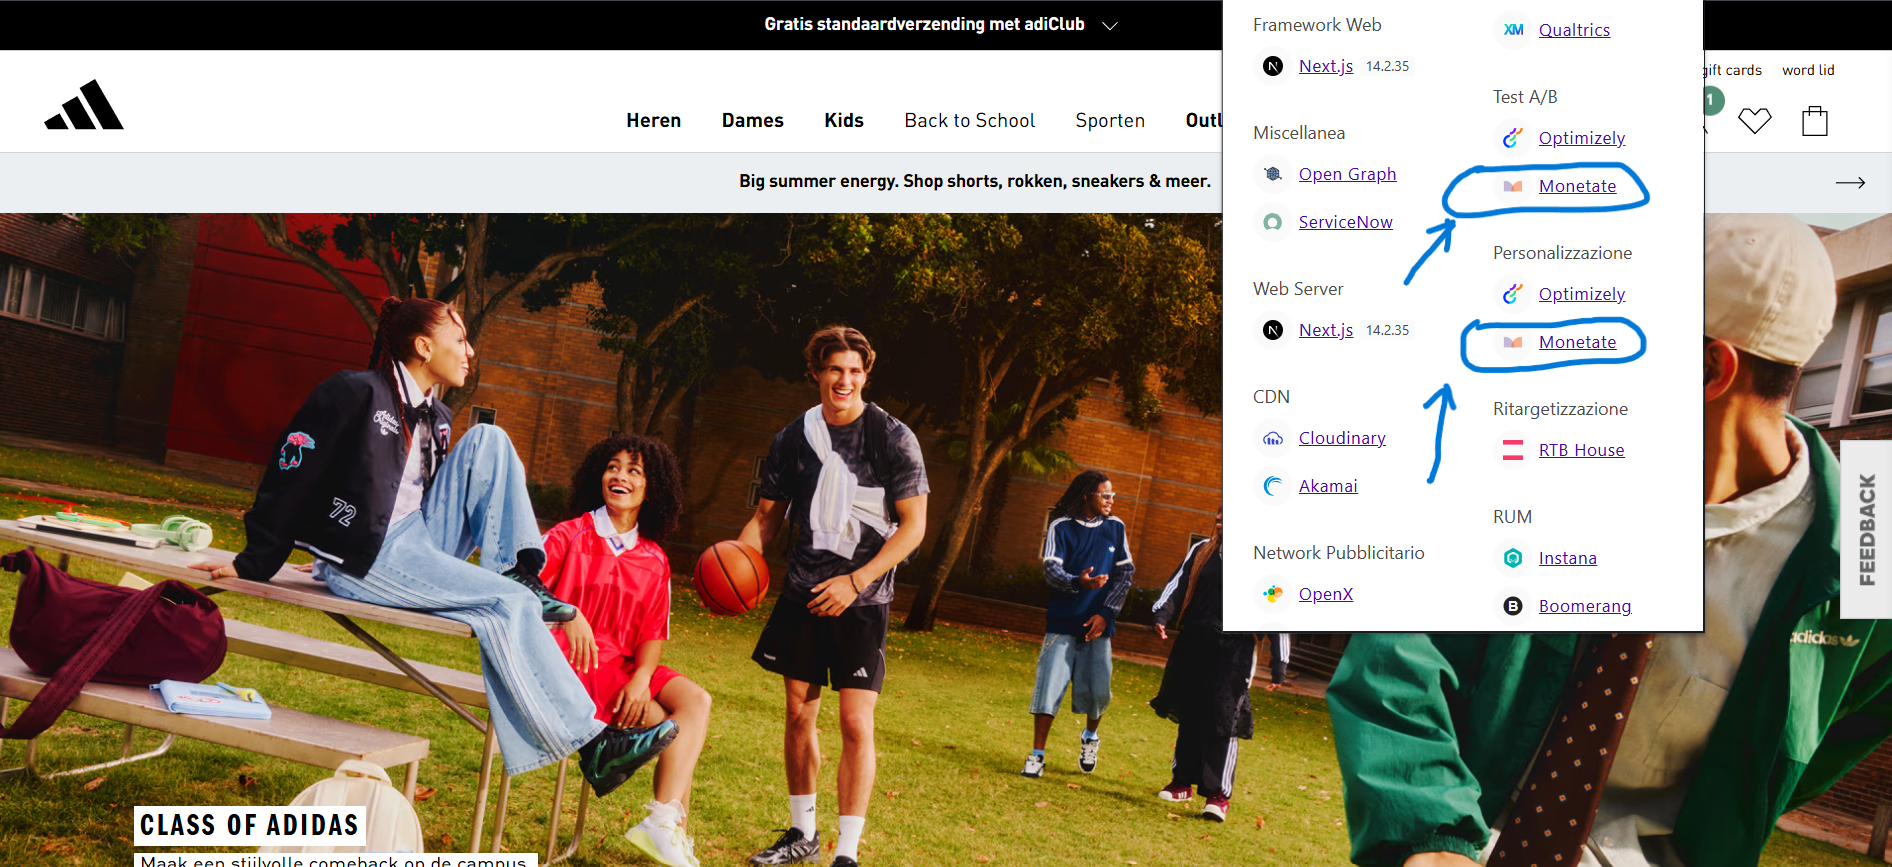Click the OpenX icon
Image resolution: width=1892 pixels, height=867 pixels.
tap(1273, 594)
